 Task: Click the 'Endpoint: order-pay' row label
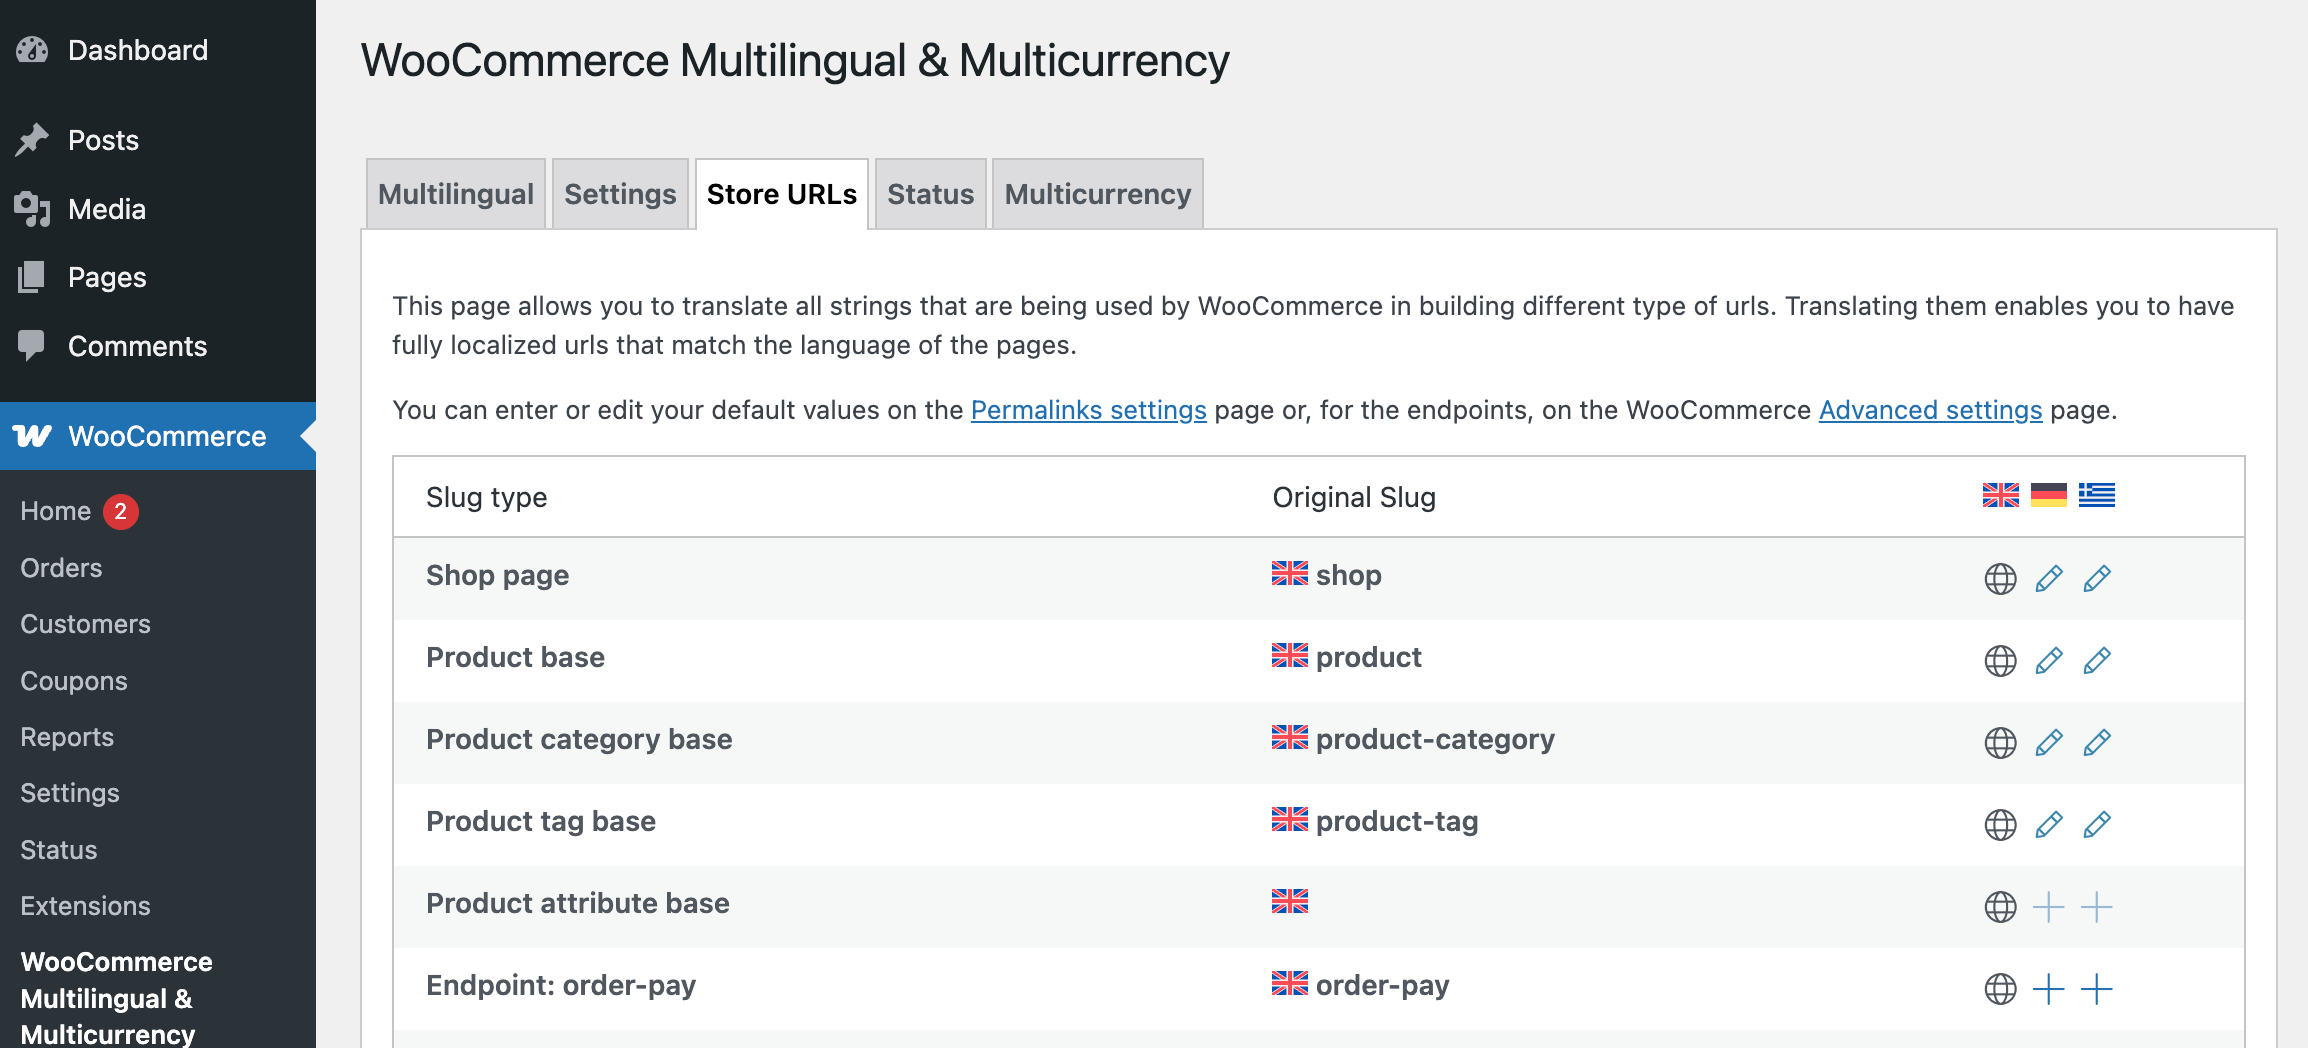coord(561,985)
